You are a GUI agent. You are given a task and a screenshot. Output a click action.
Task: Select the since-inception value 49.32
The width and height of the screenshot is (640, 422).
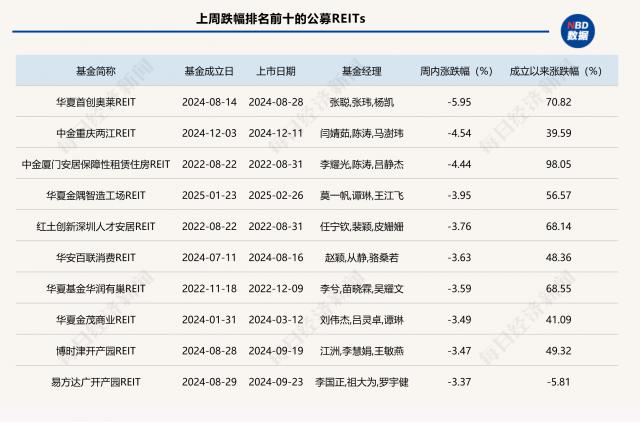(558, 351)
